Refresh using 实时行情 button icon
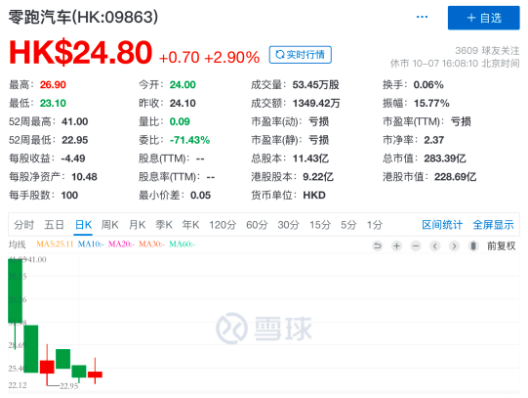This screenshot has width=528, height=398. pos(280,55)
